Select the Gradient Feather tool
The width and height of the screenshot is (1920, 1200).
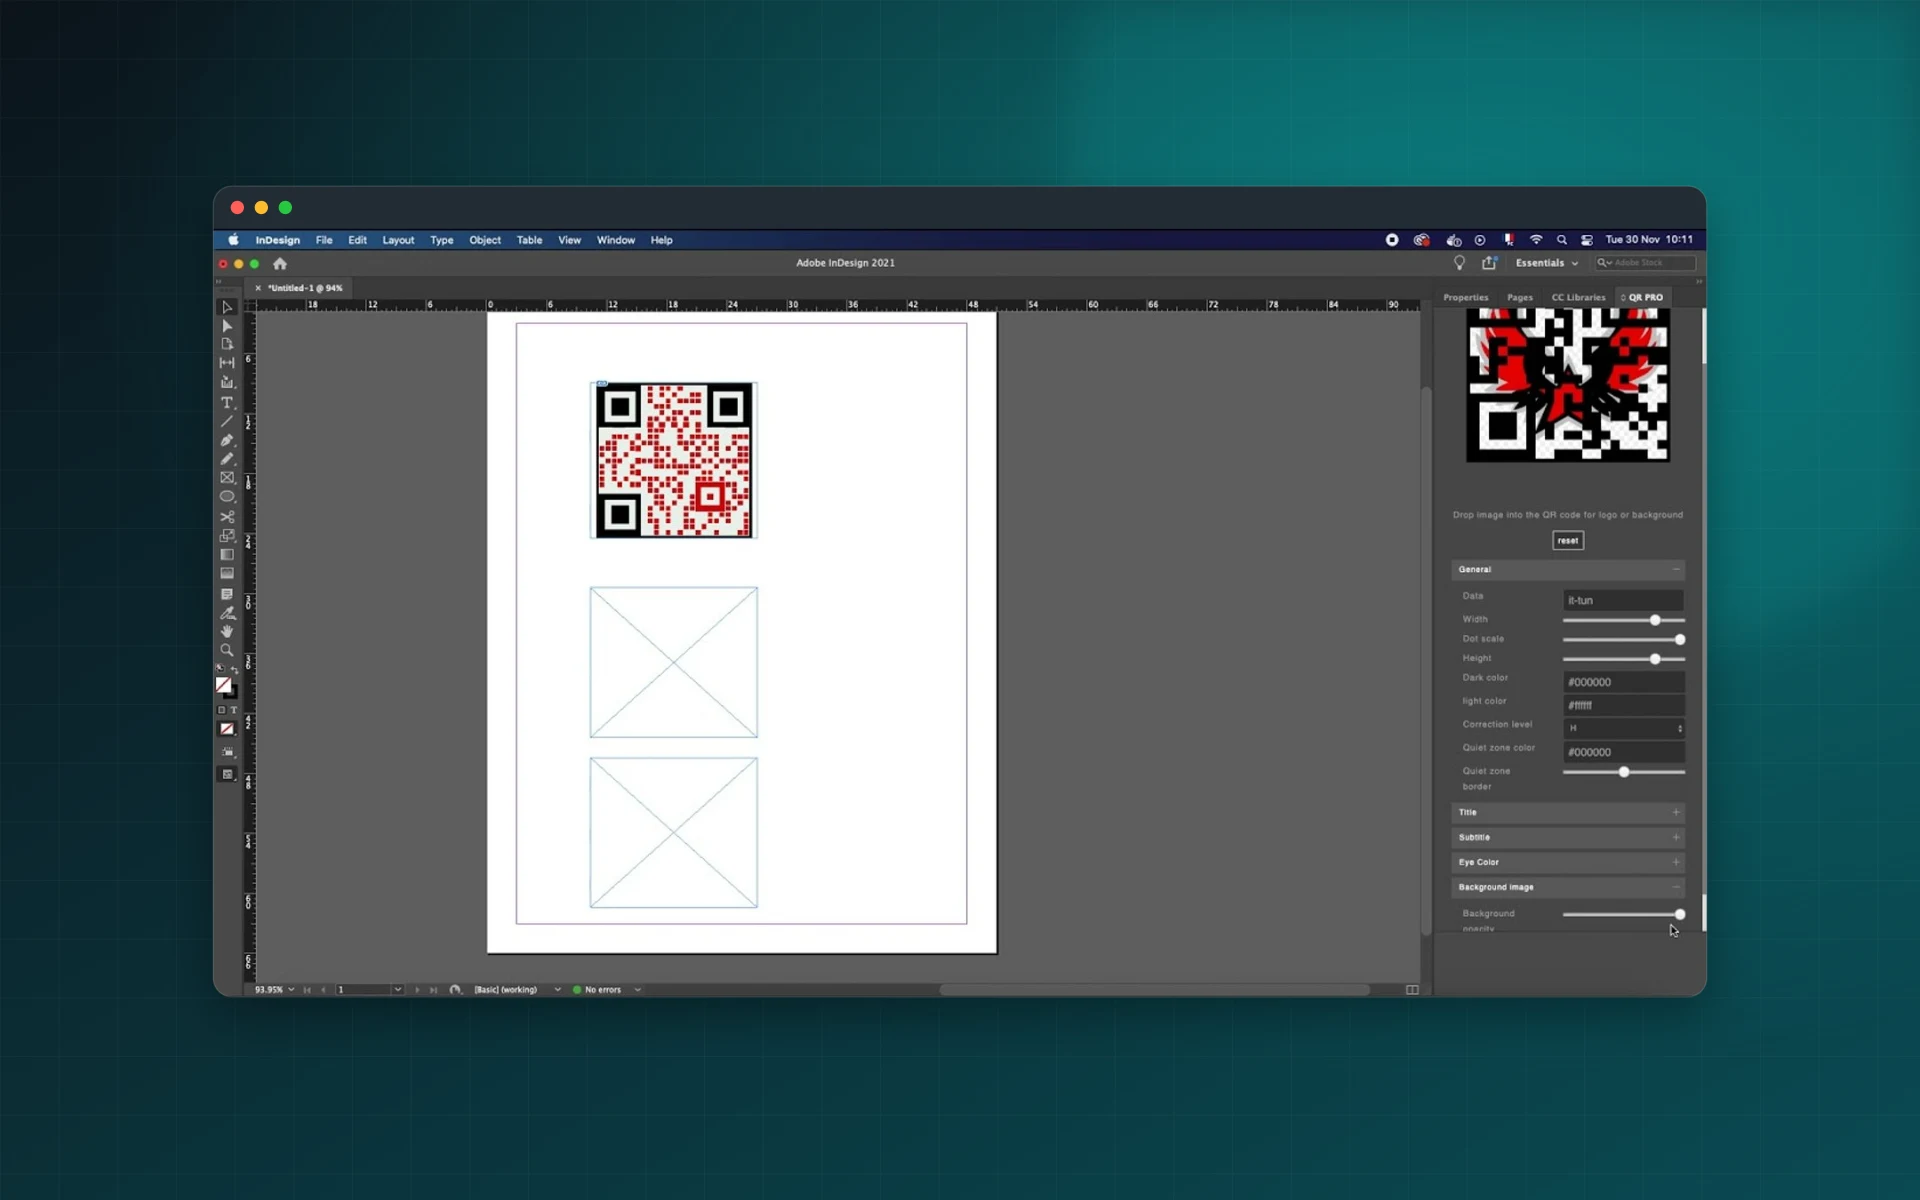point(227,574)
